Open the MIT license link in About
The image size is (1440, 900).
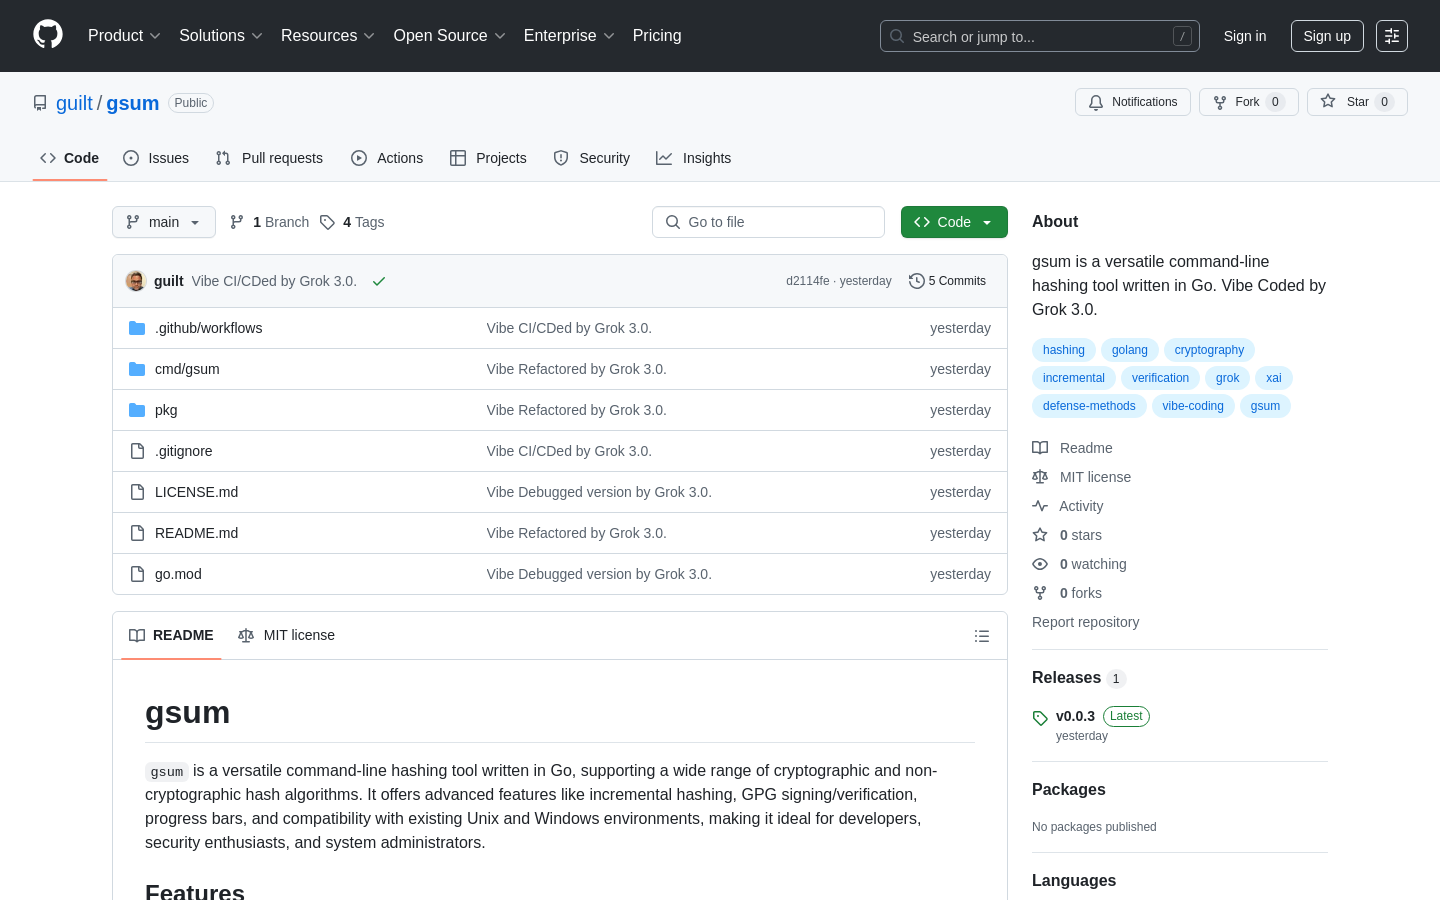(1082, 477)
